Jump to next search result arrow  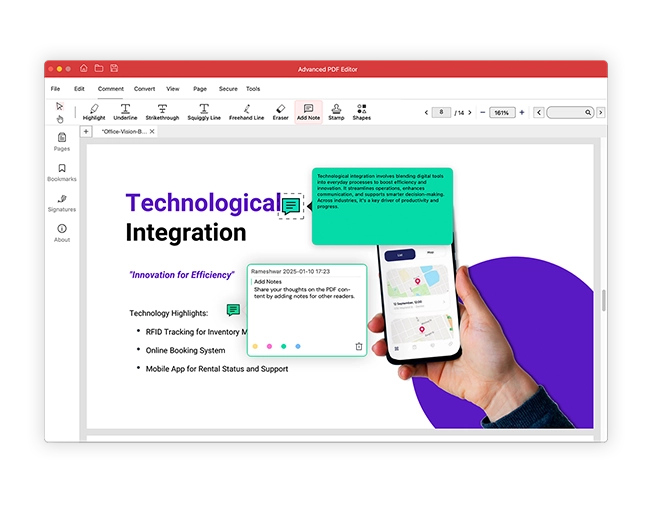click(x=600, y=112)
